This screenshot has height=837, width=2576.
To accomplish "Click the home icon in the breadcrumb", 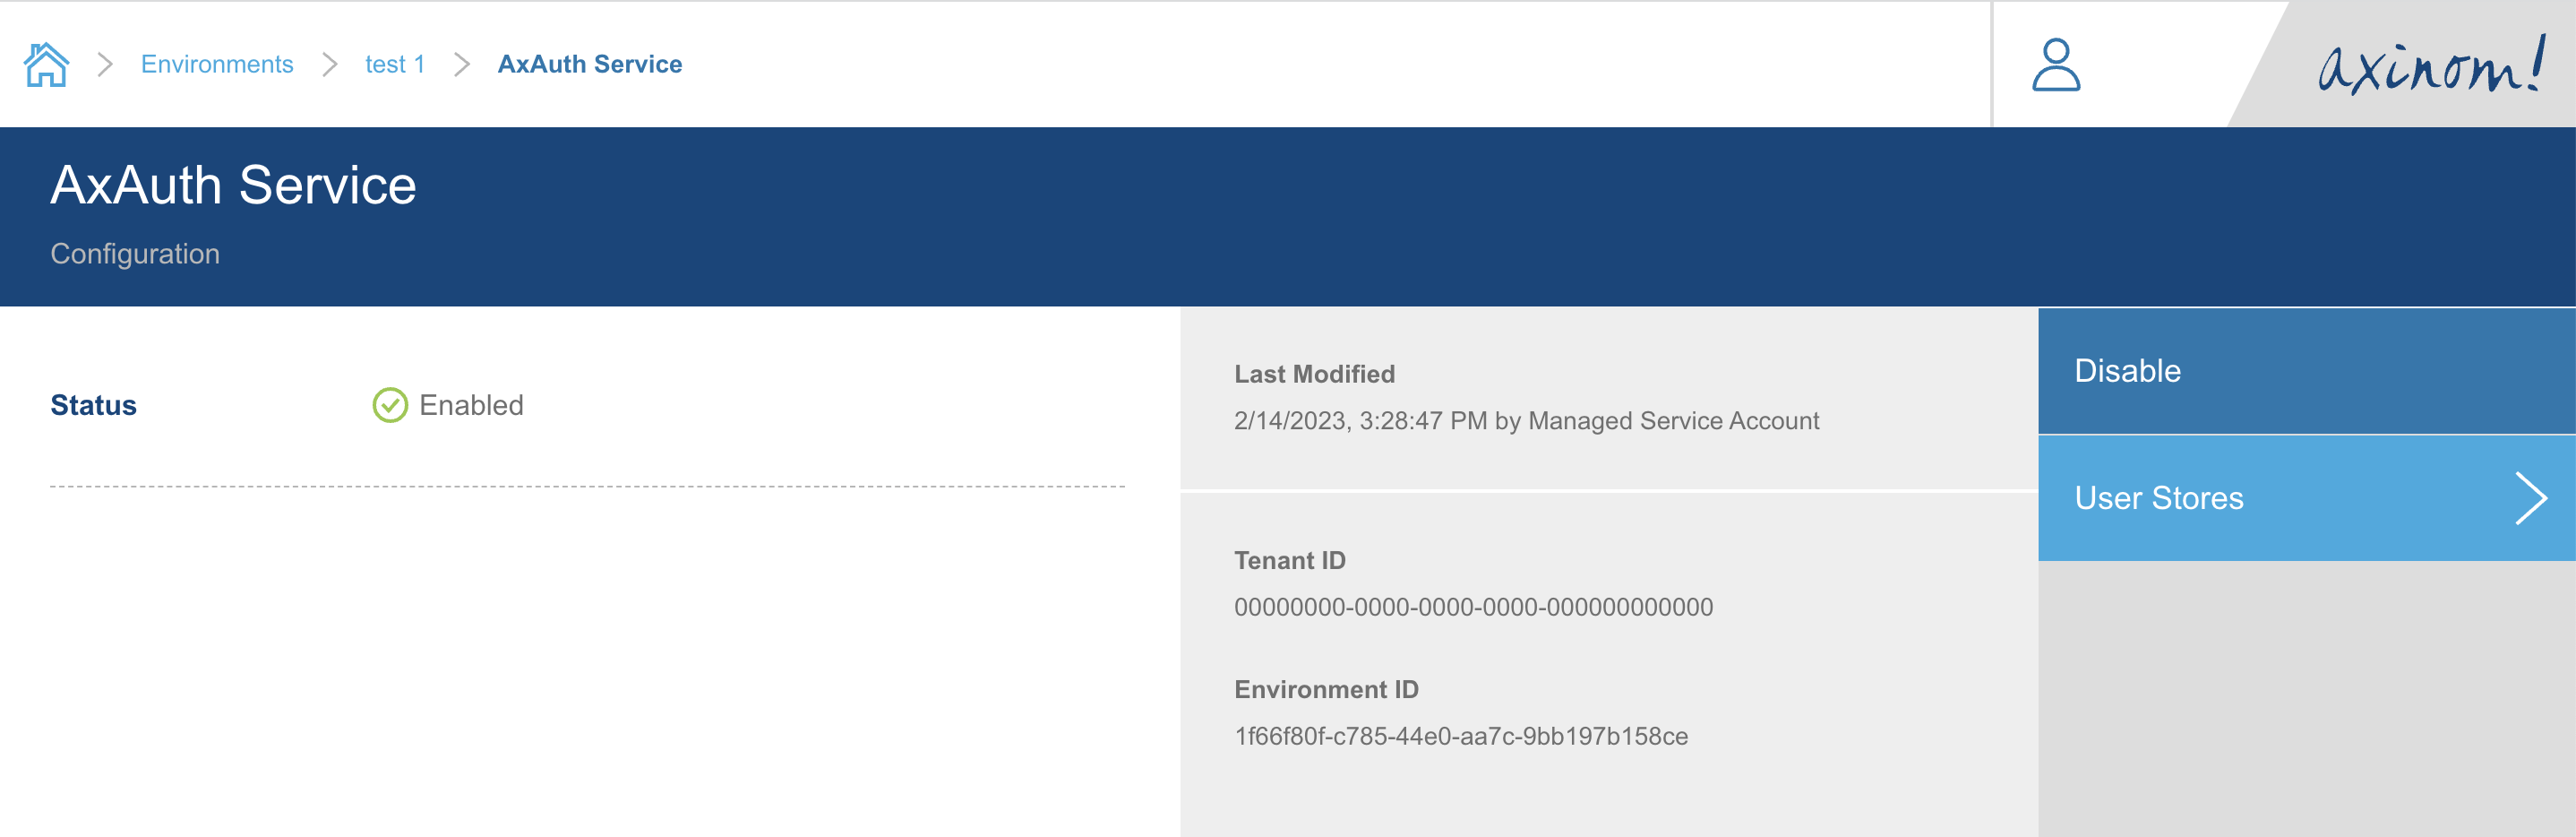I will [x=47, y=63].
